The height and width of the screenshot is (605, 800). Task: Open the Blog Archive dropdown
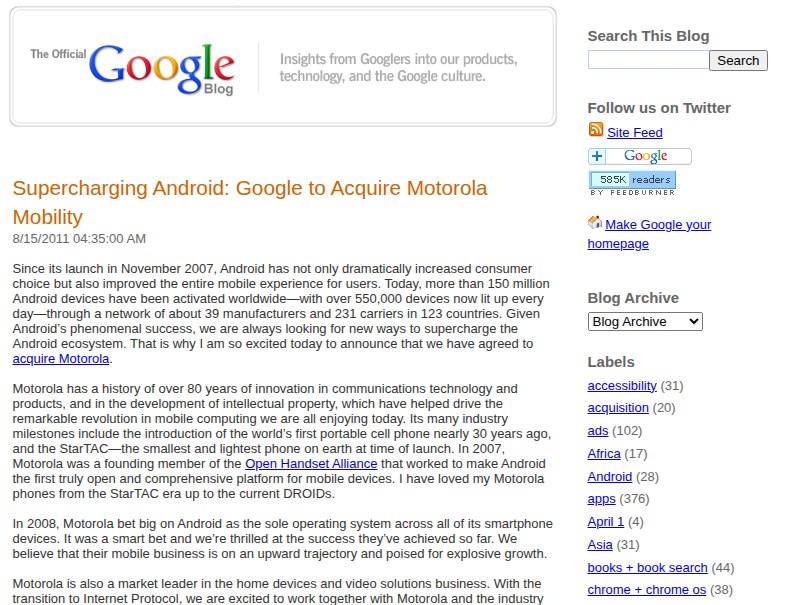pyautogui.click(x=645, y=322)
